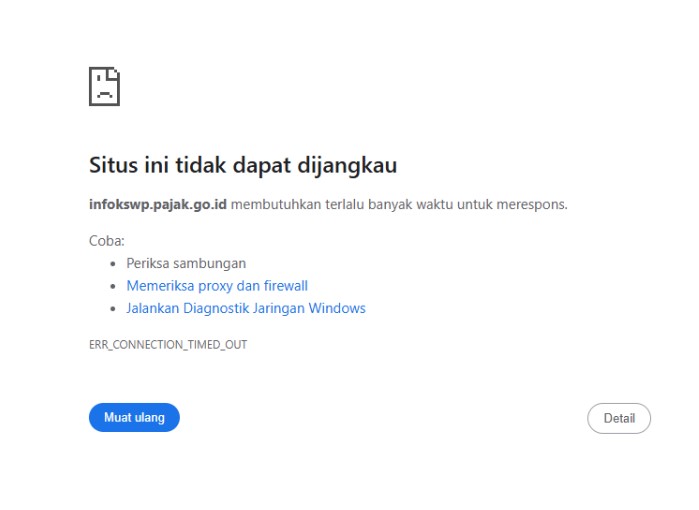Click the blue Muat ulang button
This screenshot has height=510, width=699.
tap(134, 417)
